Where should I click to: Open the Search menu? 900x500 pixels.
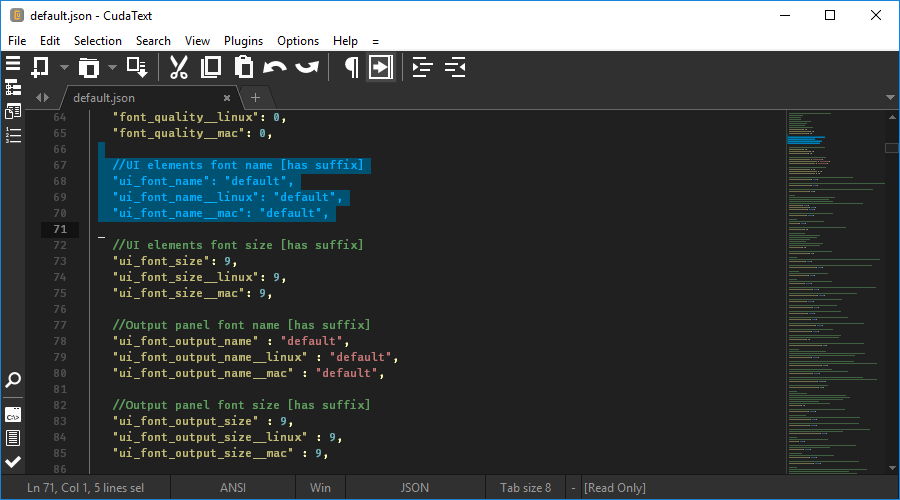pyautogui.click(x=153, y=41)
